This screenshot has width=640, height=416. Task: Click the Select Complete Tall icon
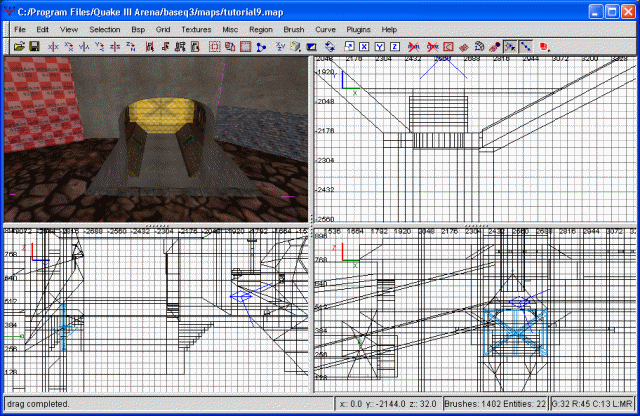(149, 47)
